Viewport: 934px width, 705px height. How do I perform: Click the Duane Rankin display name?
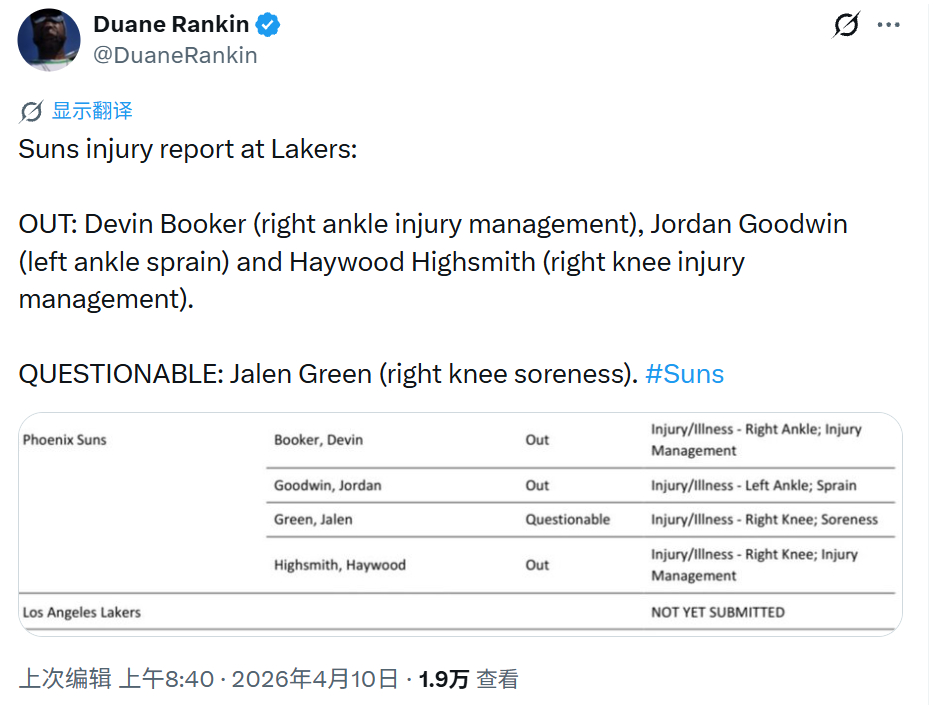(x=170, y=25)
